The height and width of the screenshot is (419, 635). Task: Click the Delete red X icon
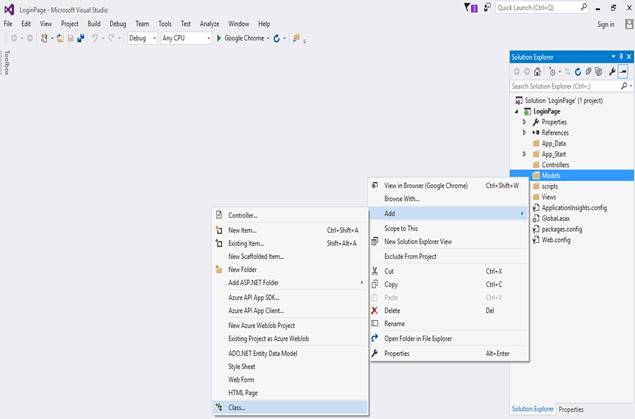click(x=375, y=311)
